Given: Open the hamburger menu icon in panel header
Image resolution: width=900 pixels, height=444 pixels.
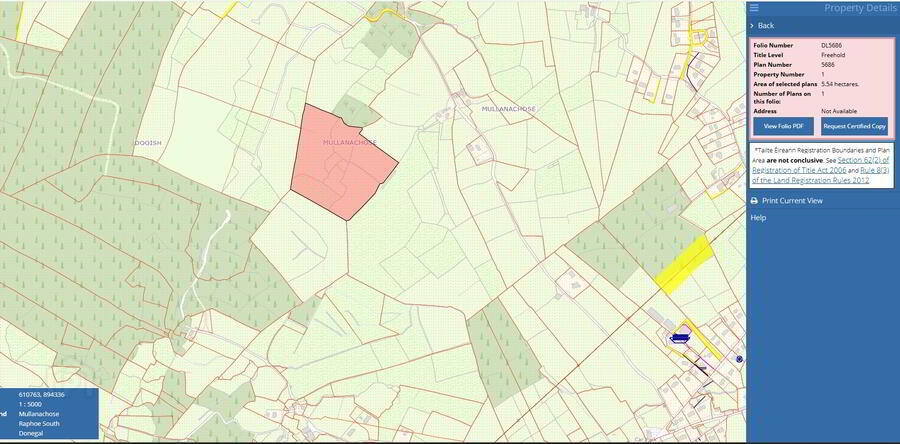Looking at the screenshot, I should pos(754,8).
